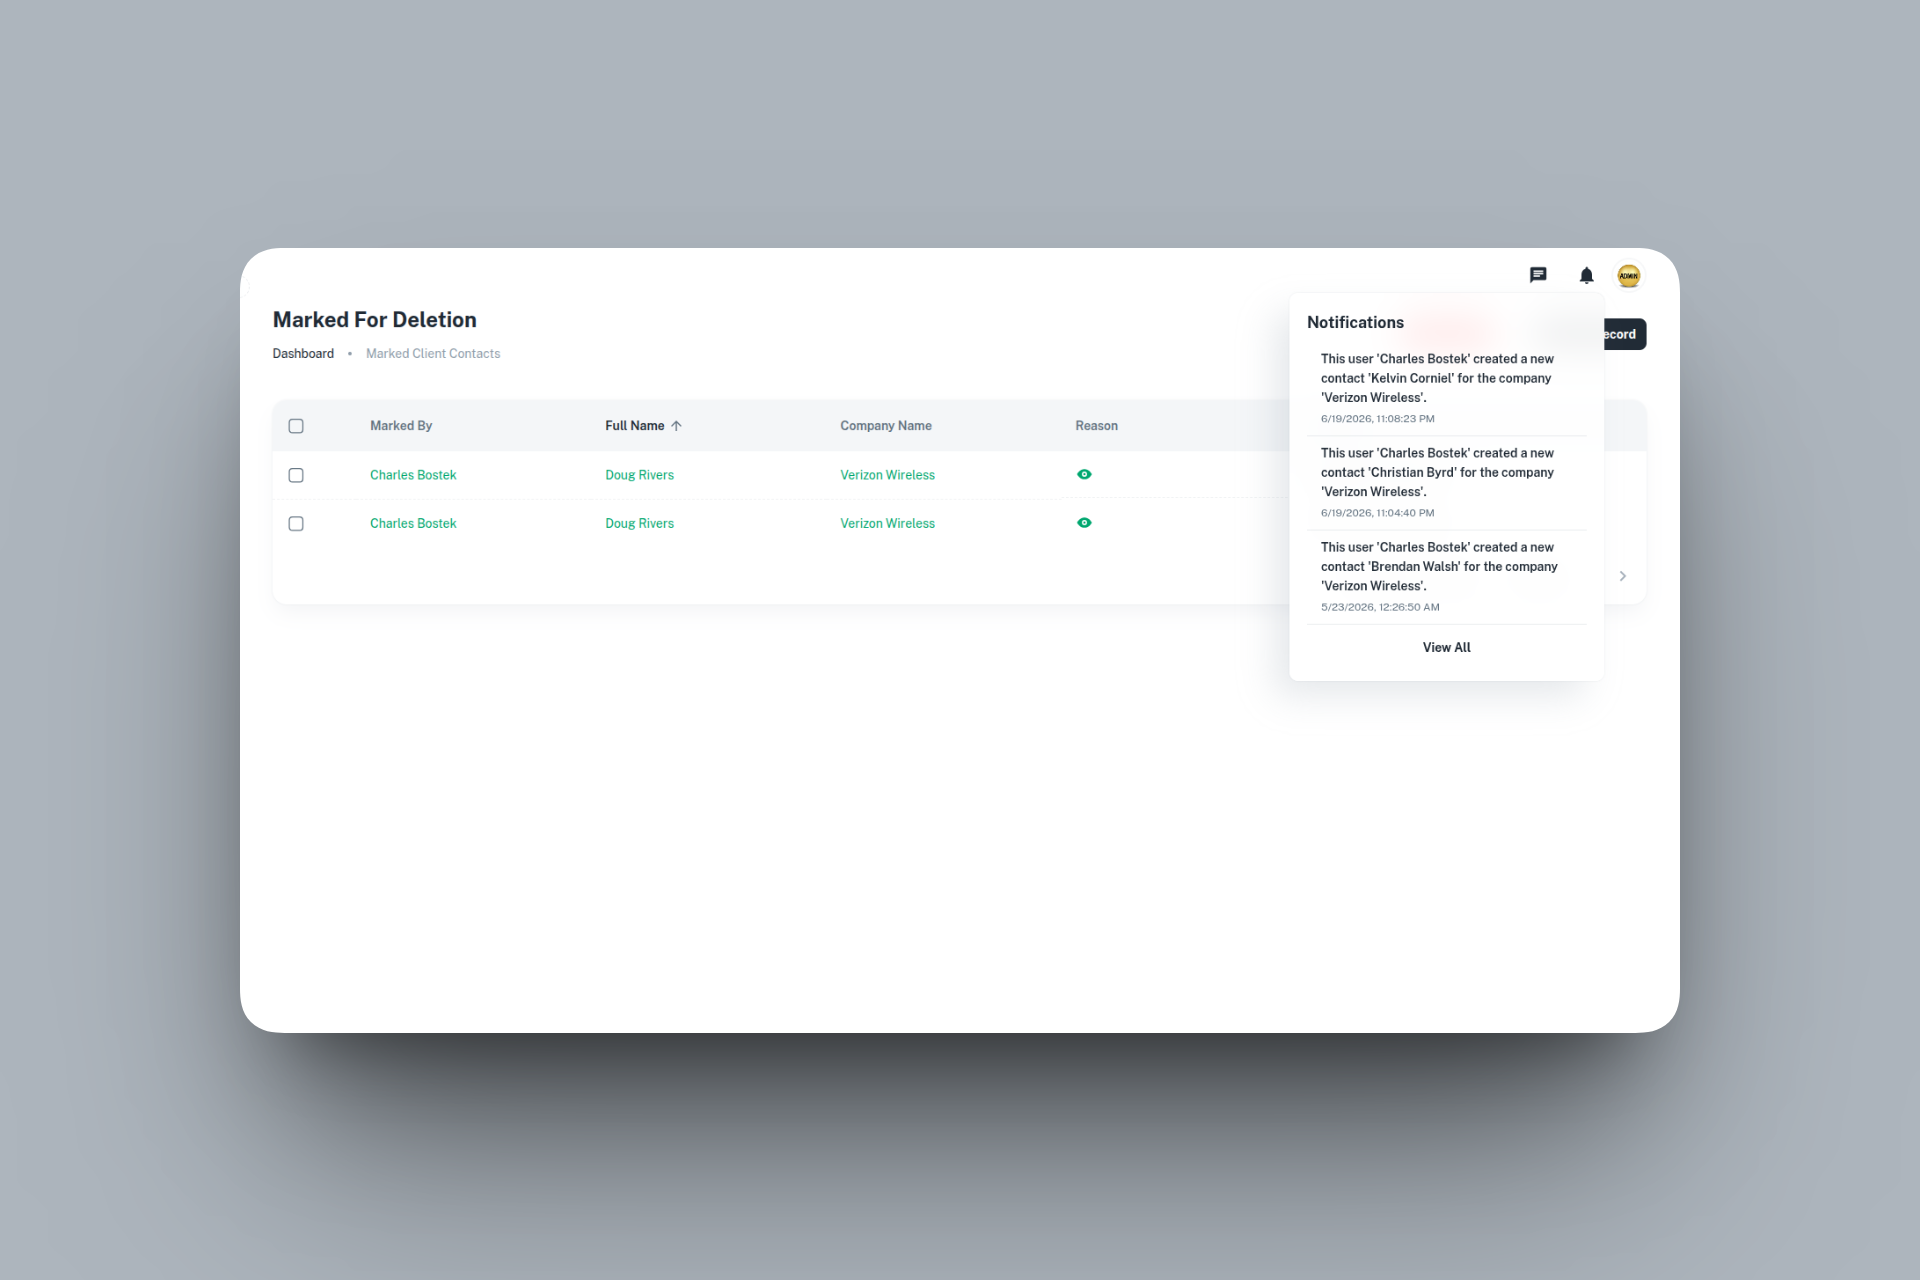Click the 6/19/2026, 11:04:40 PM timestamp

pos(1377,513)
